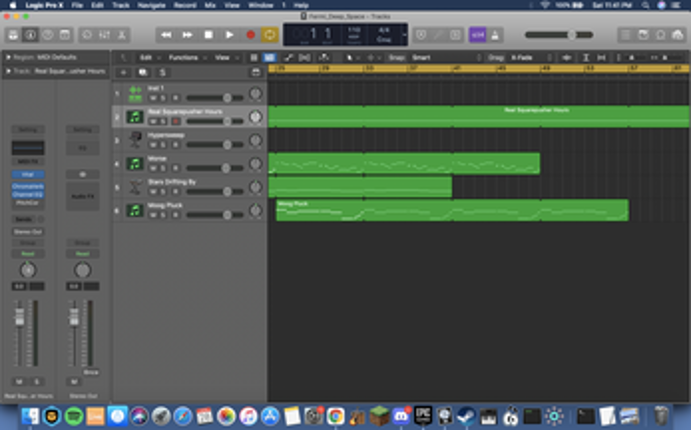691x430 pixels.
Task: Open the File menu
Action: 77,5
